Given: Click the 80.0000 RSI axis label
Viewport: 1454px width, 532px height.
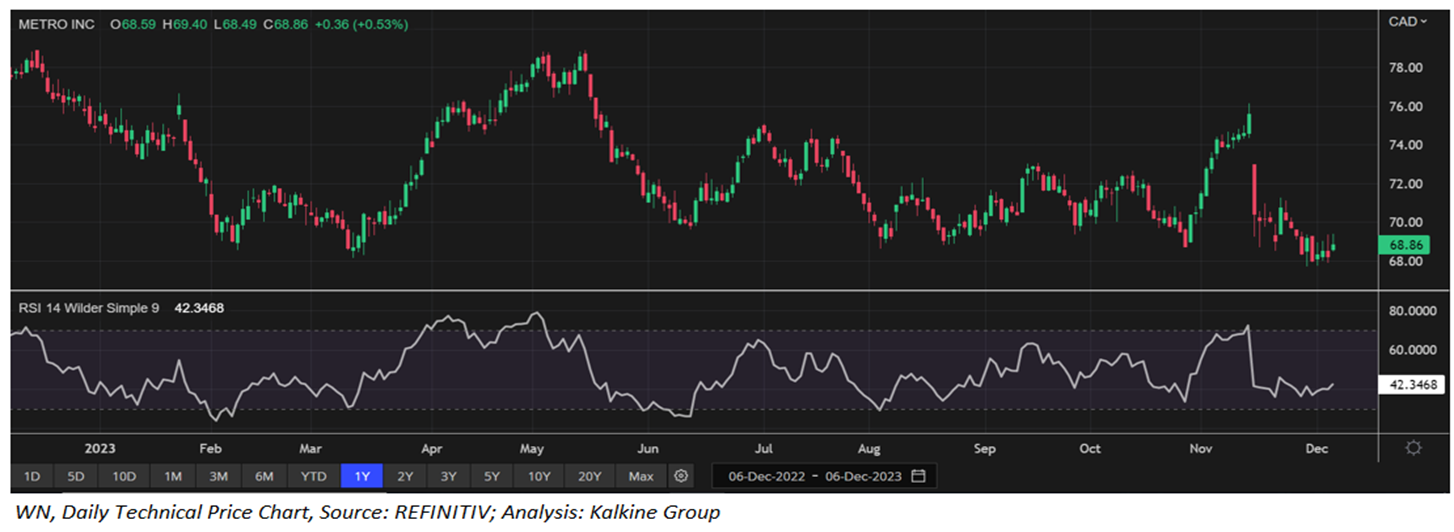Looking at the screenshot, I should pos(1413,311).
